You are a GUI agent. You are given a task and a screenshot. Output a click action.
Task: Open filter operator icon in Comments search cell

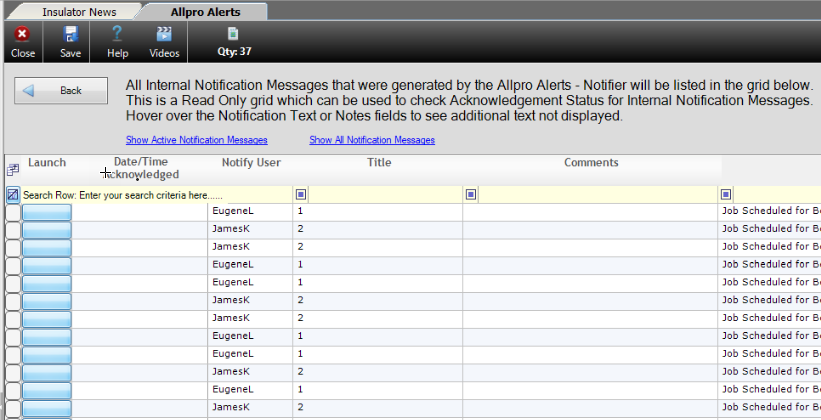point(471,195)
